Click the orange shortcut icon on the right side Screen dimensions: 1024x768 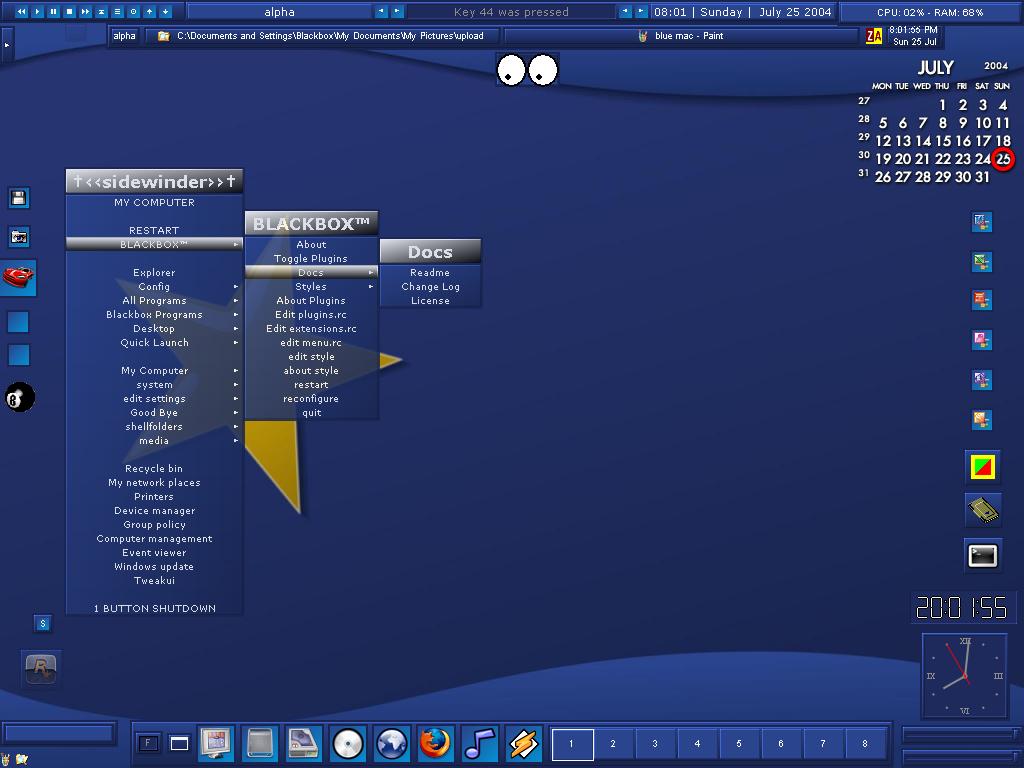pos(982,419)
